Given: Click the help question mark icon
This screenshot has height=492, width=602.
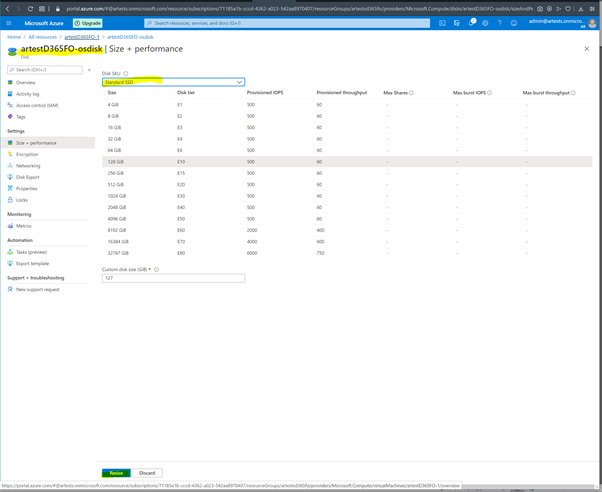Looking at the screenshot, I should [x=499, y=23].
